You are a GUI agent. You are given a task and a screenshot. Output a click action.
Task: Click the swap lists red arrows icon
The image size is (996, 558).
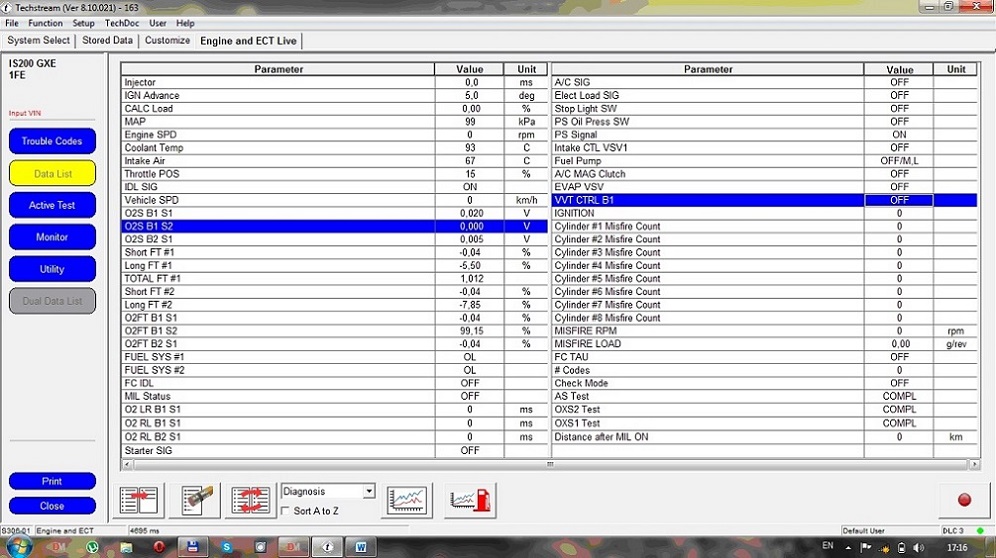(x=251, y=500)
